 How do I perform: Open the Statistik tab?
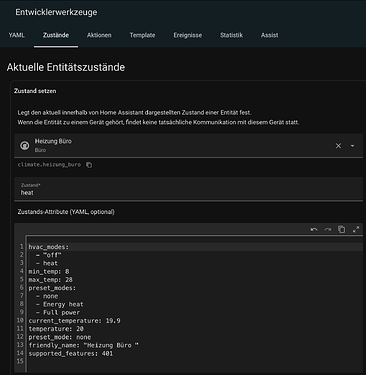pyautogui.click(x=231, y=35)
